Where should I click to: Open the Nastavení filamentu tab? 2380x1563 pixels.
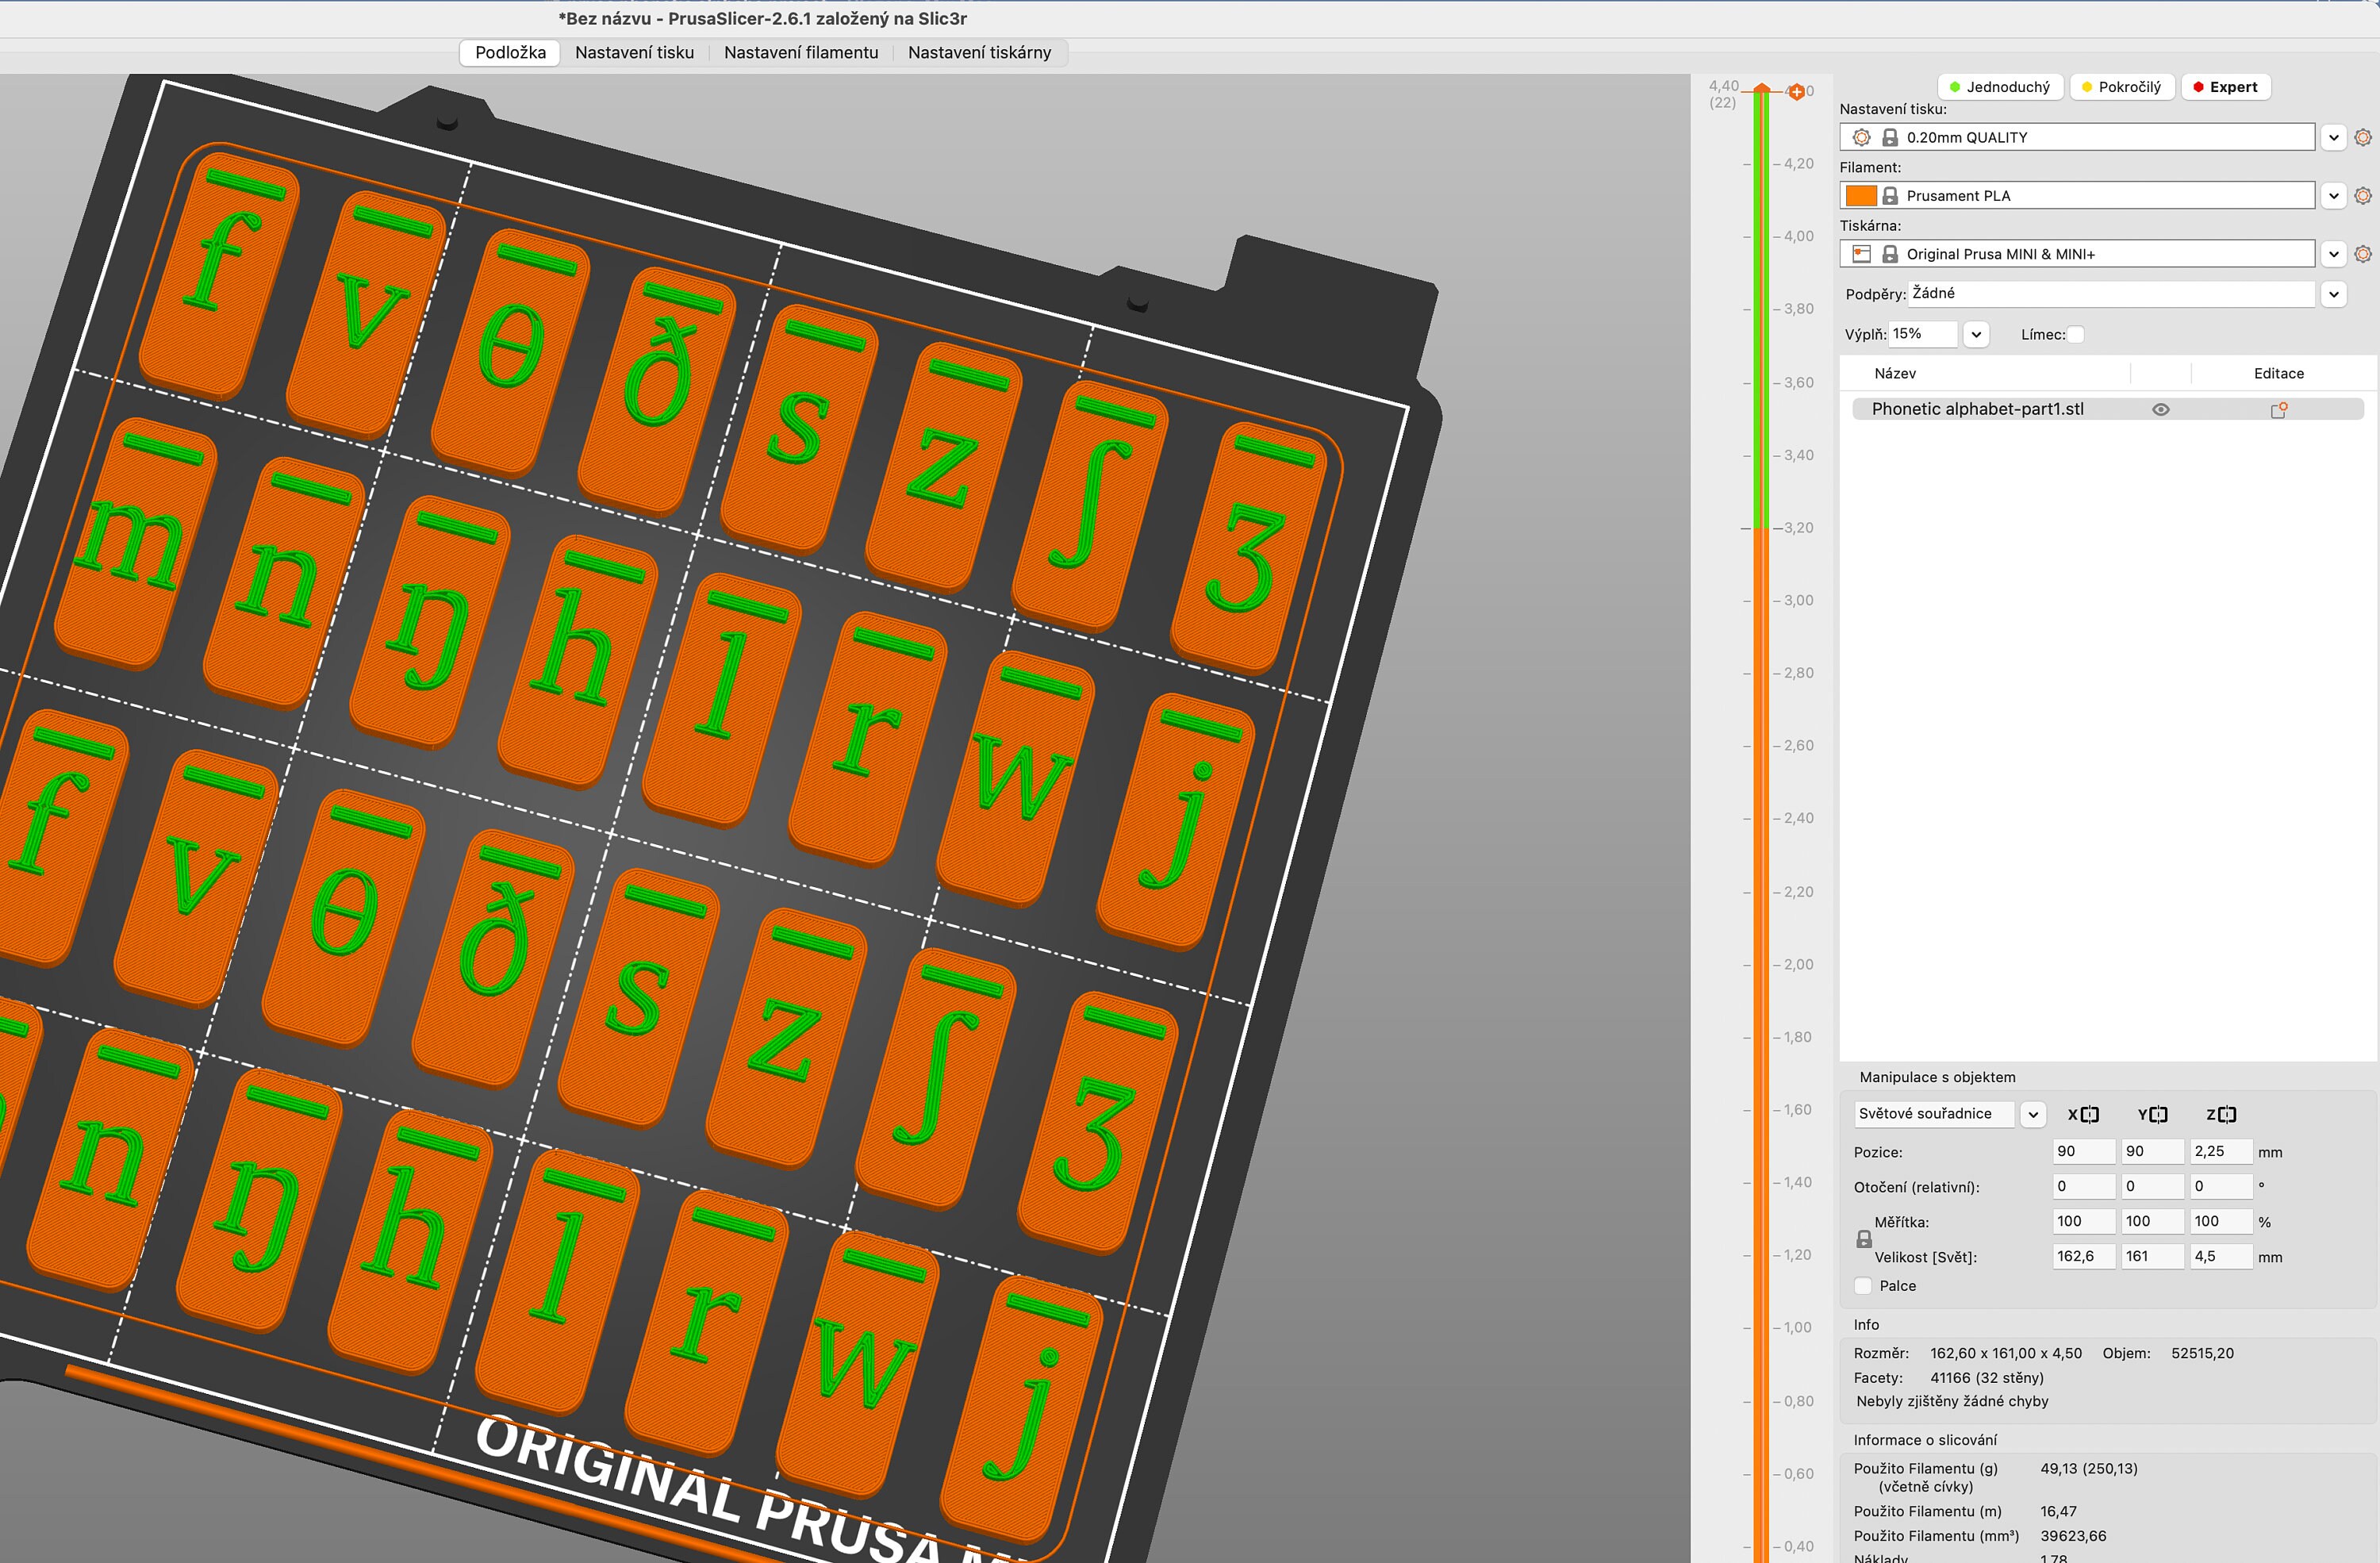pyautogui.click(x=801, y=53)
